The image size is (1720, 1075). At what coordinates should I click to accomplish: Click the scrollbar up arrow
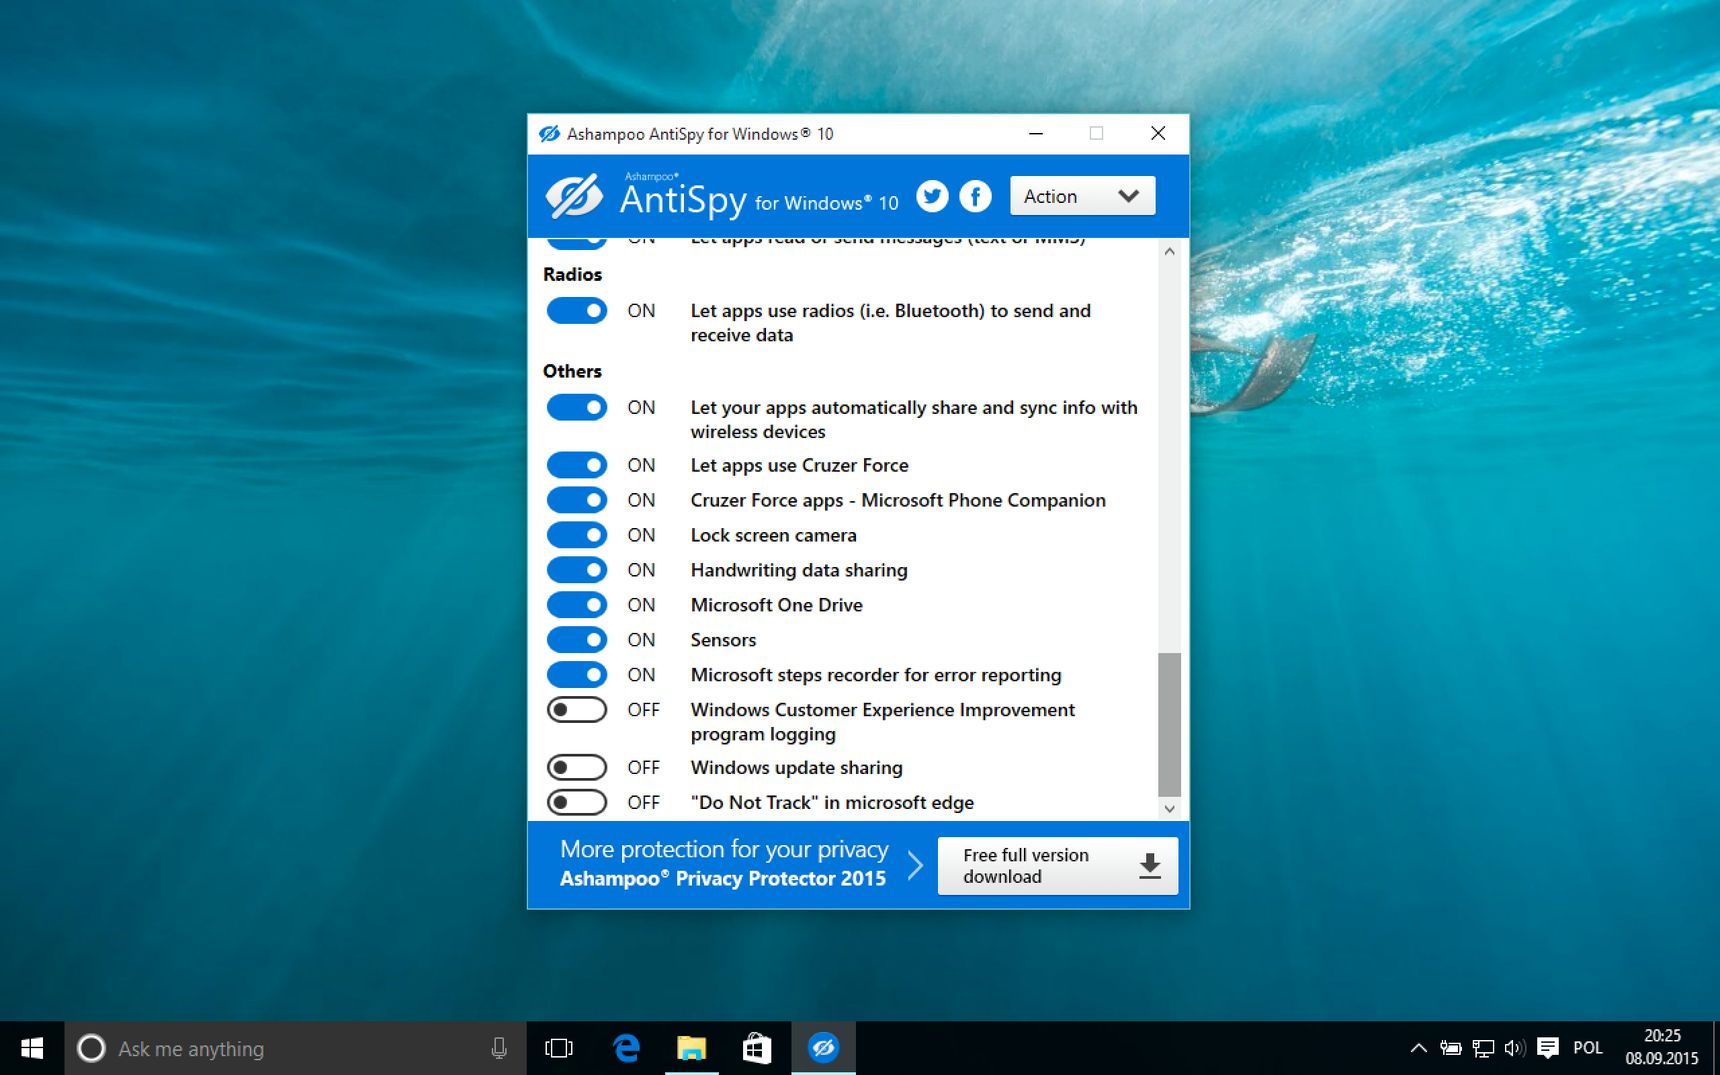point(1169,252)
